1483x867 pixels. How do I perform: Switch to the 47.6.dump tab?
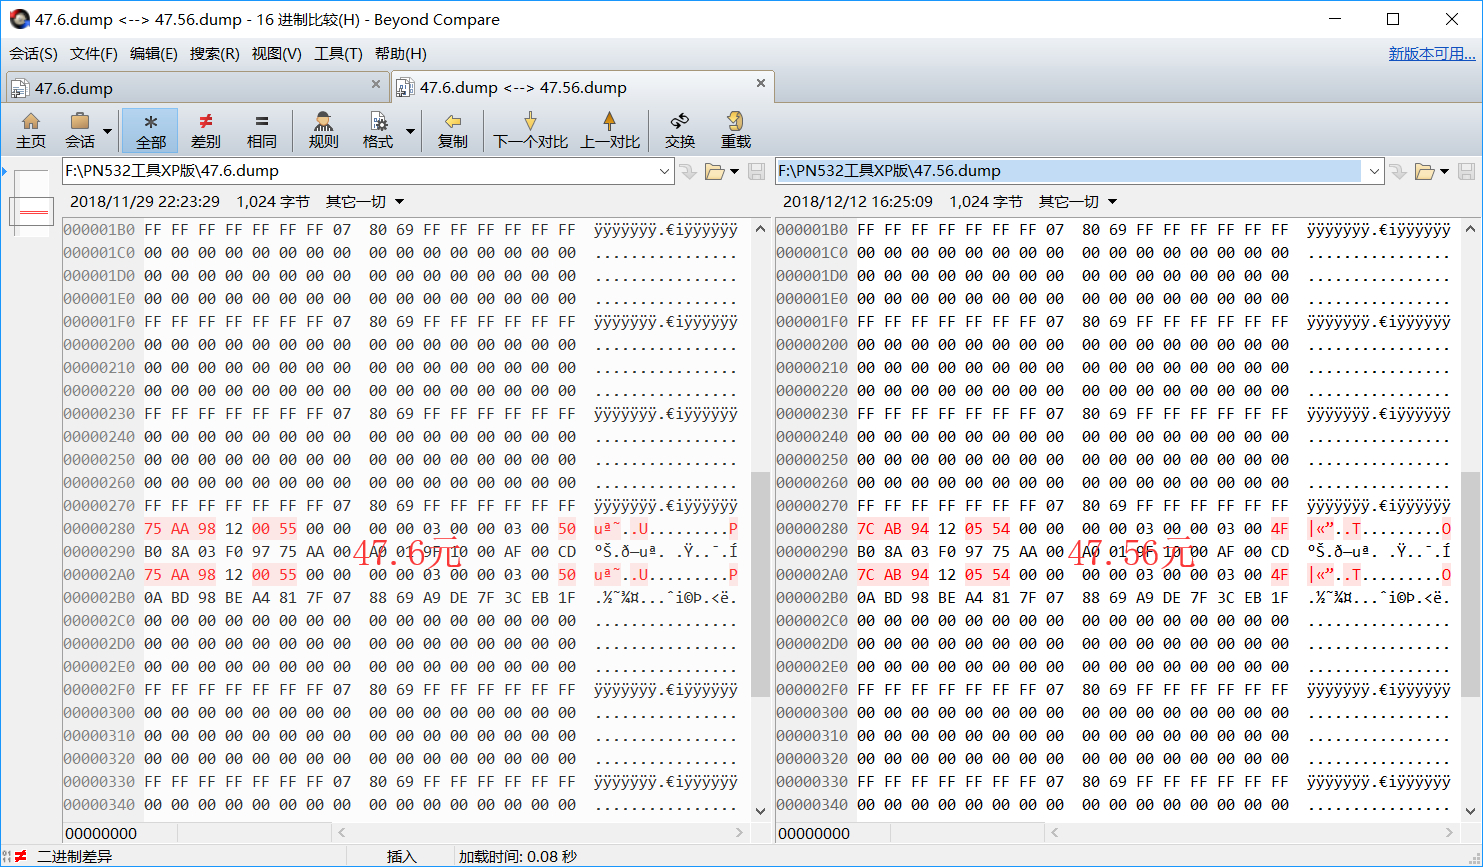point(197,88)
